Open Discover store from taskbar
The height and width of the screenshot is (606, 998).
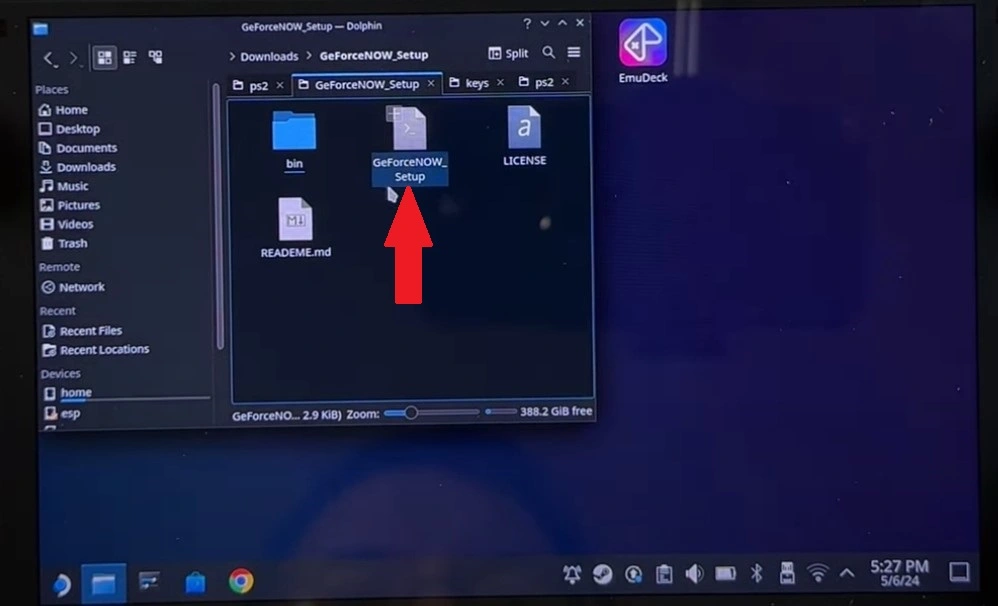tap(195, 582)
